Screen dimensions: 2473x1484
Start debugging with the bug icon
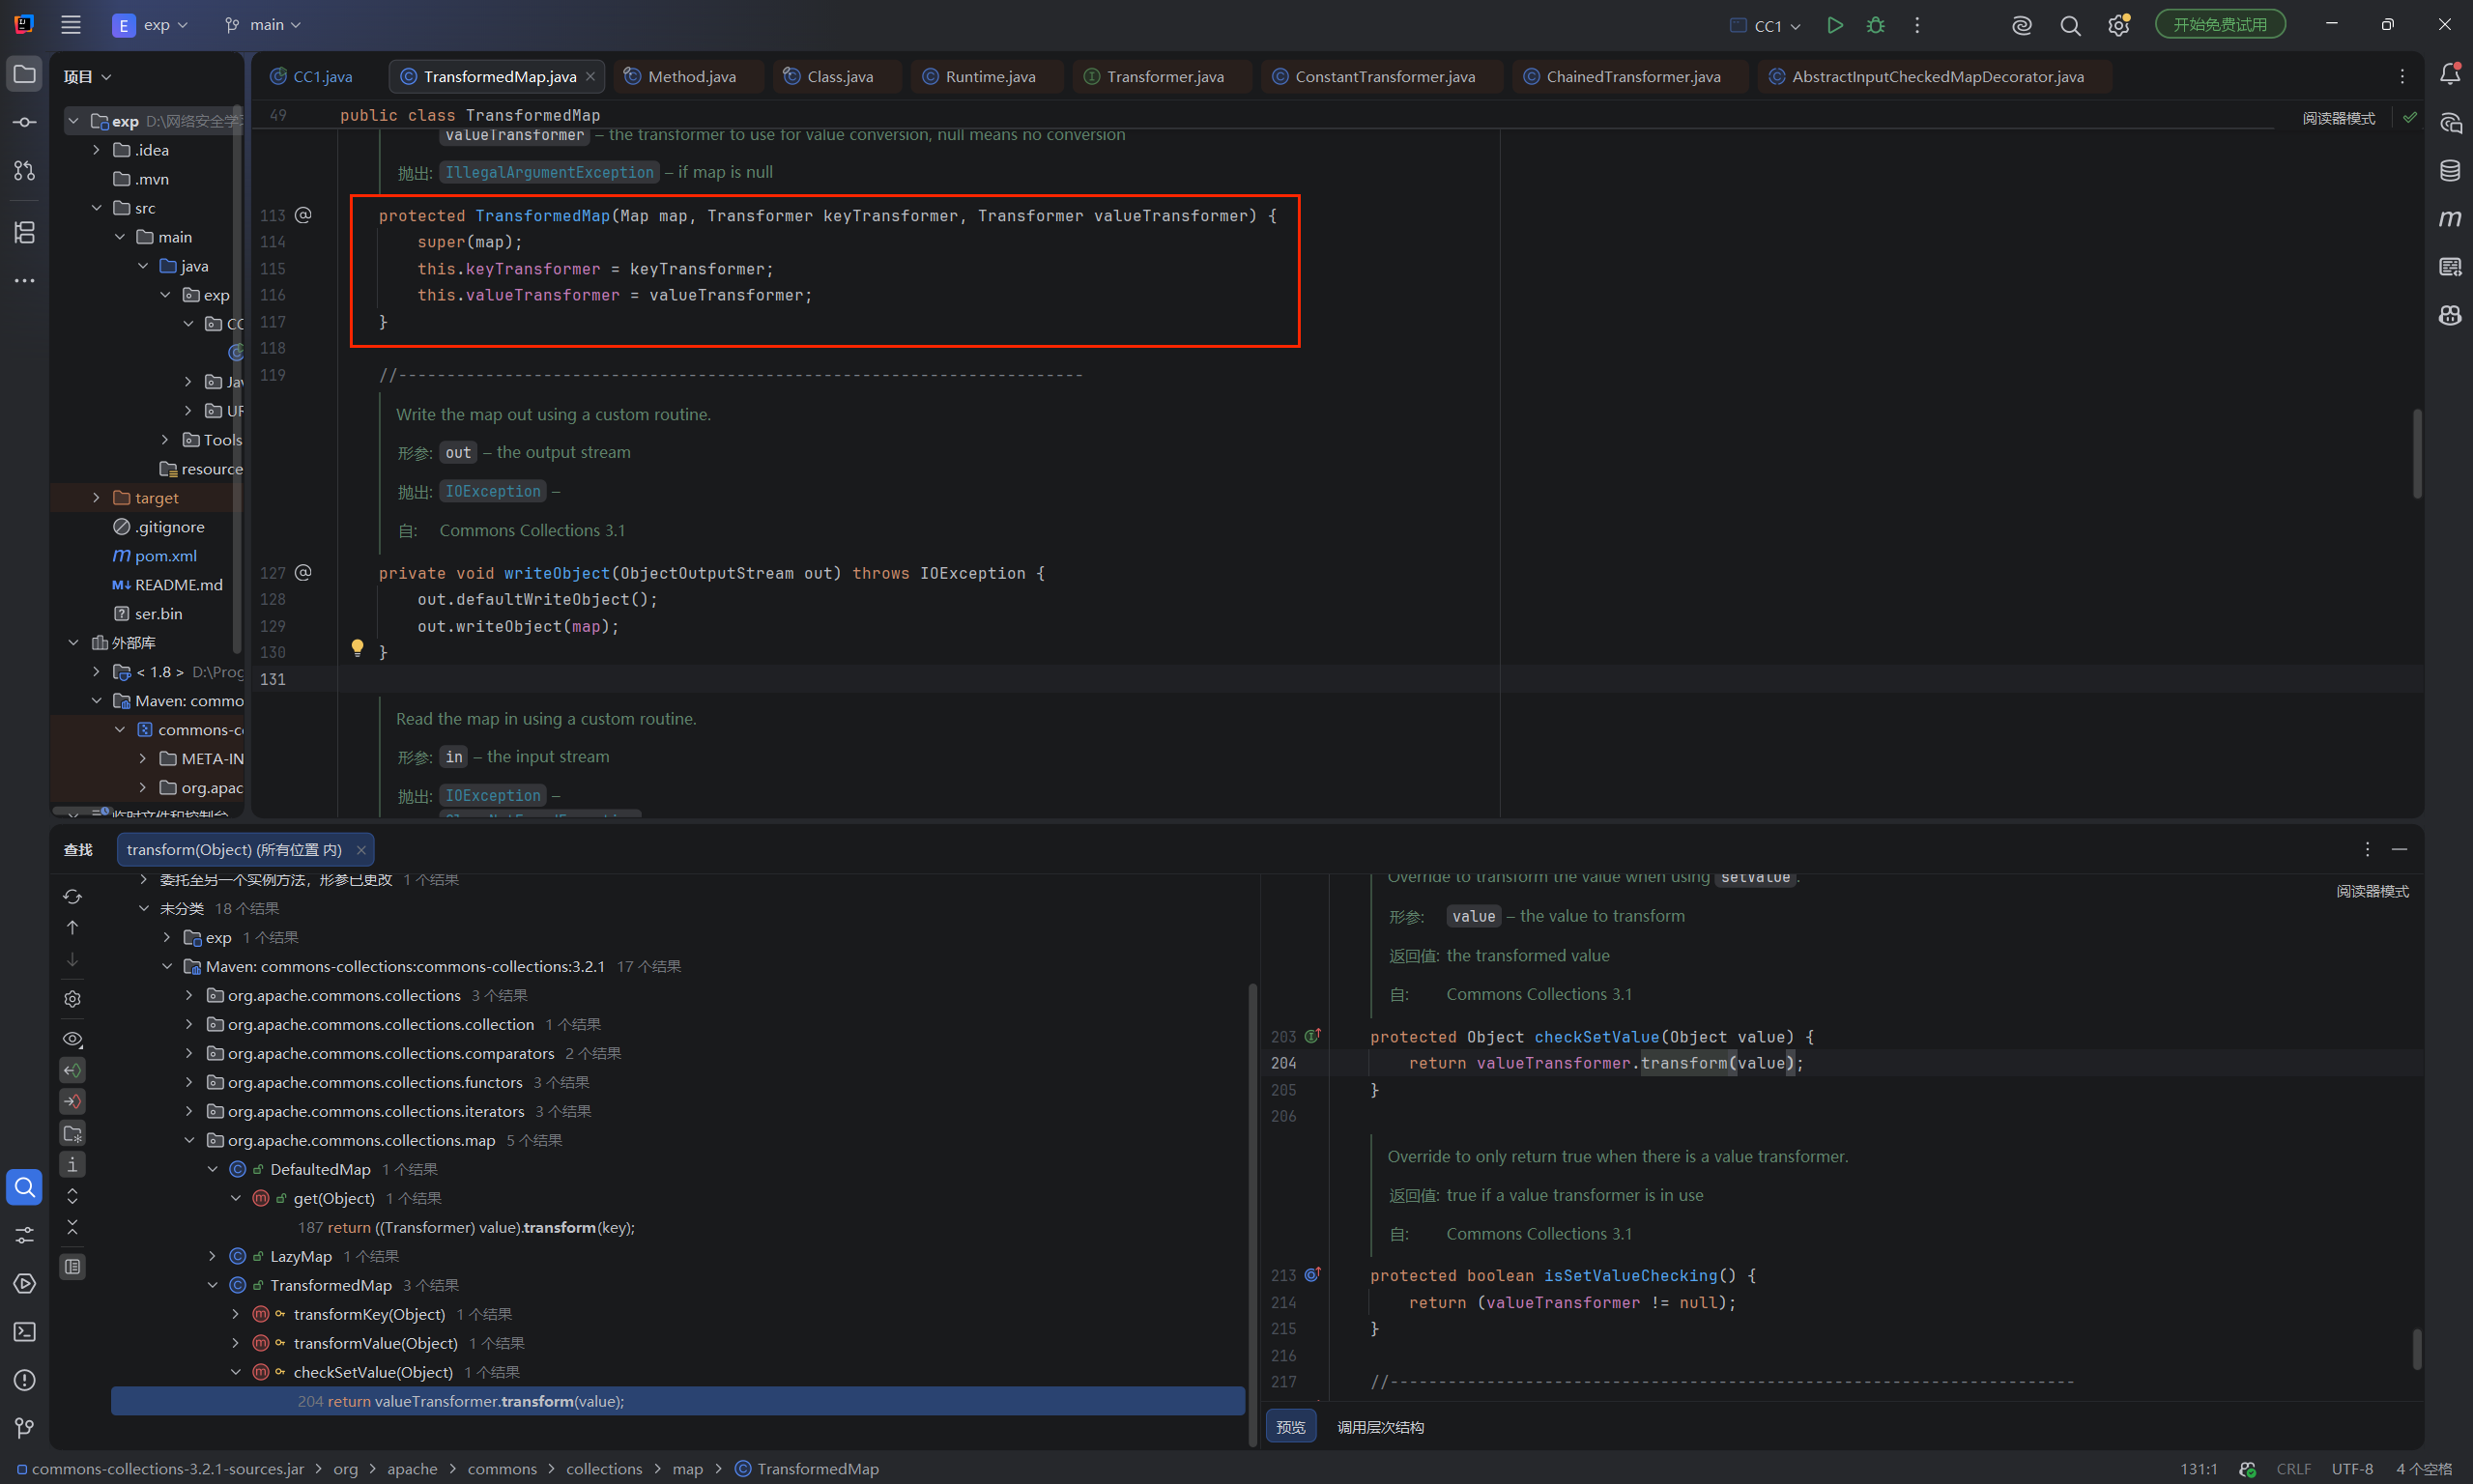[1875, 25]
